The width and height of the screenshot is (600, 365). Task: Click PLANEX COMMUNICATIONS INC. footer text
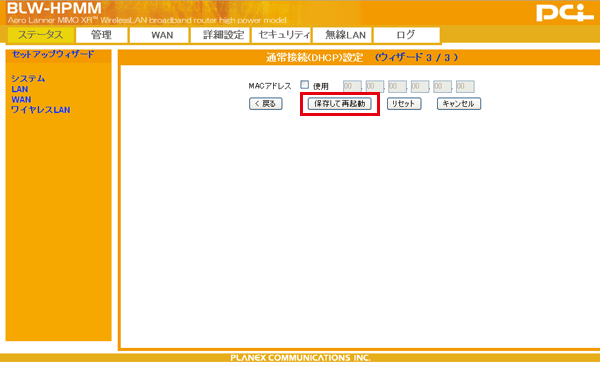coord(300,358)
